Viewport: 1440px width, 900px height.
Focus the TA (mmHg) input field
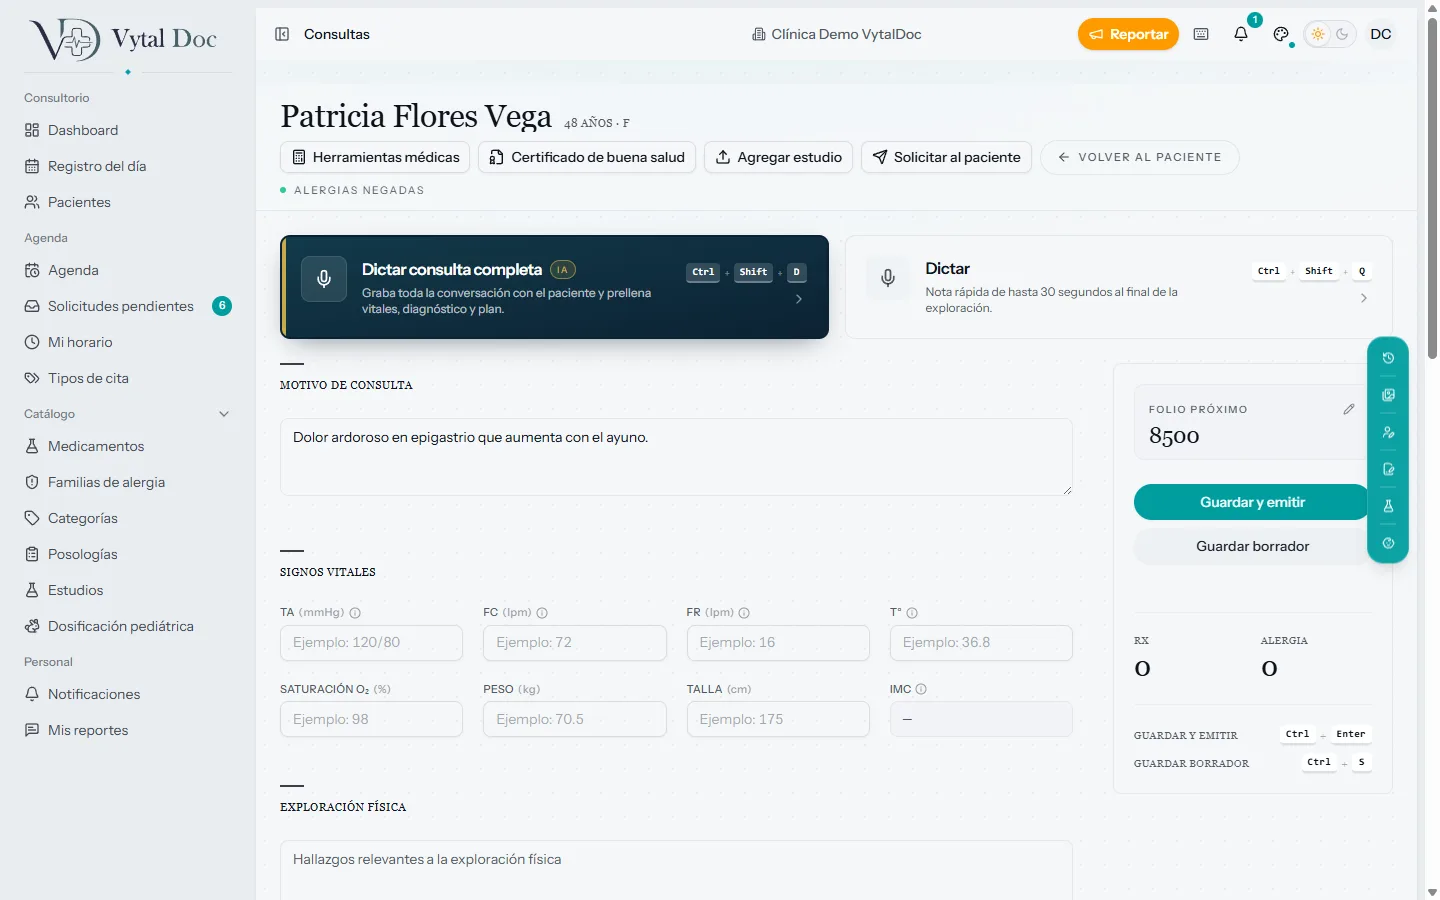(371, 643)
